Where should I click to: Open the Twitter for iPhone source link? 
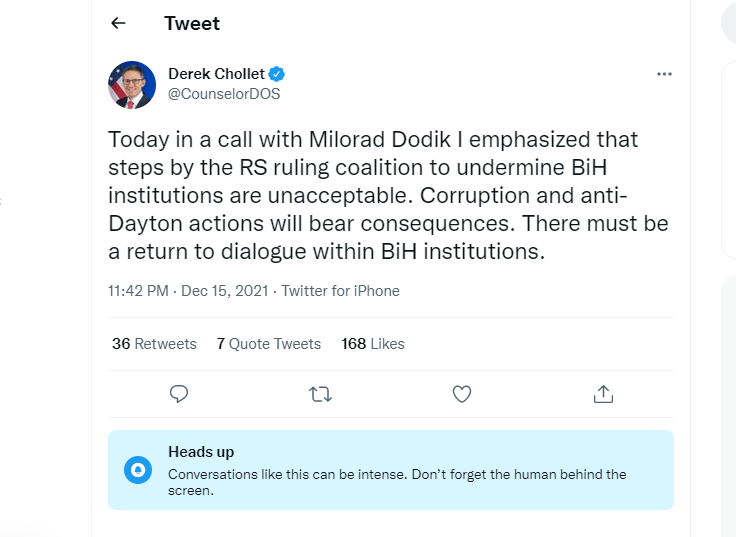[340, 291]
